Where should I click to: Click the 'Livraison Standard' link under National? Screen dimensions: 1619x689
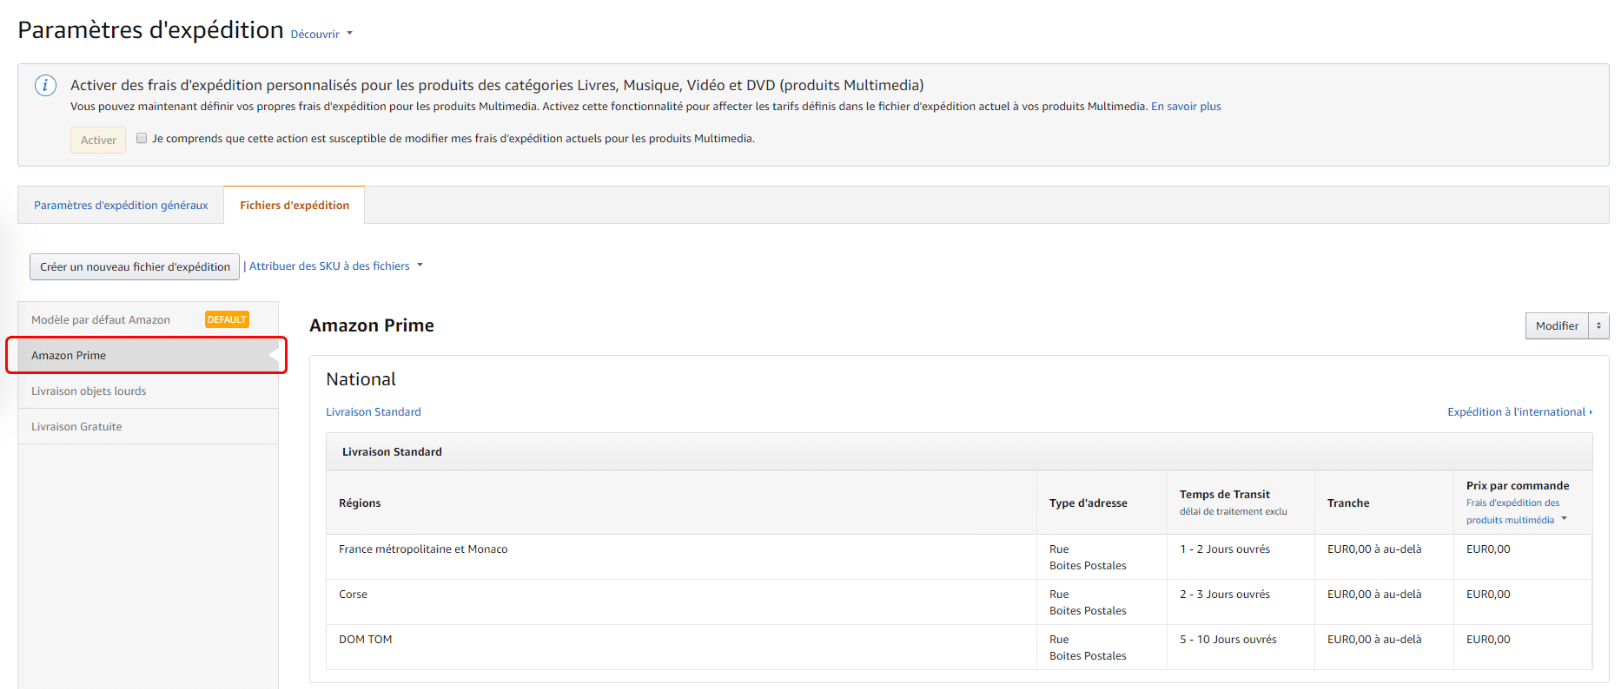click(x=373, y=412)
